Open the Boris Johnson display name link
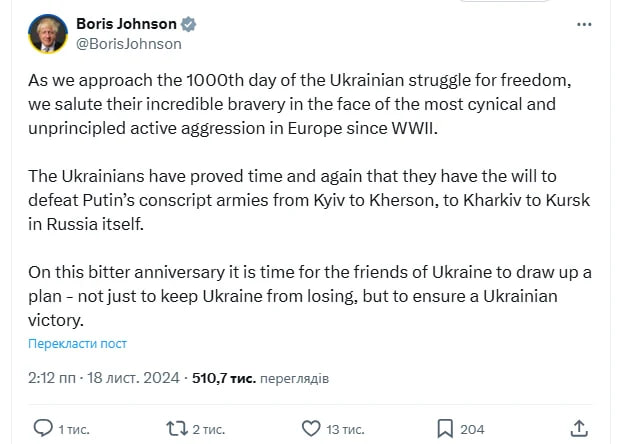 click(127, 24)
